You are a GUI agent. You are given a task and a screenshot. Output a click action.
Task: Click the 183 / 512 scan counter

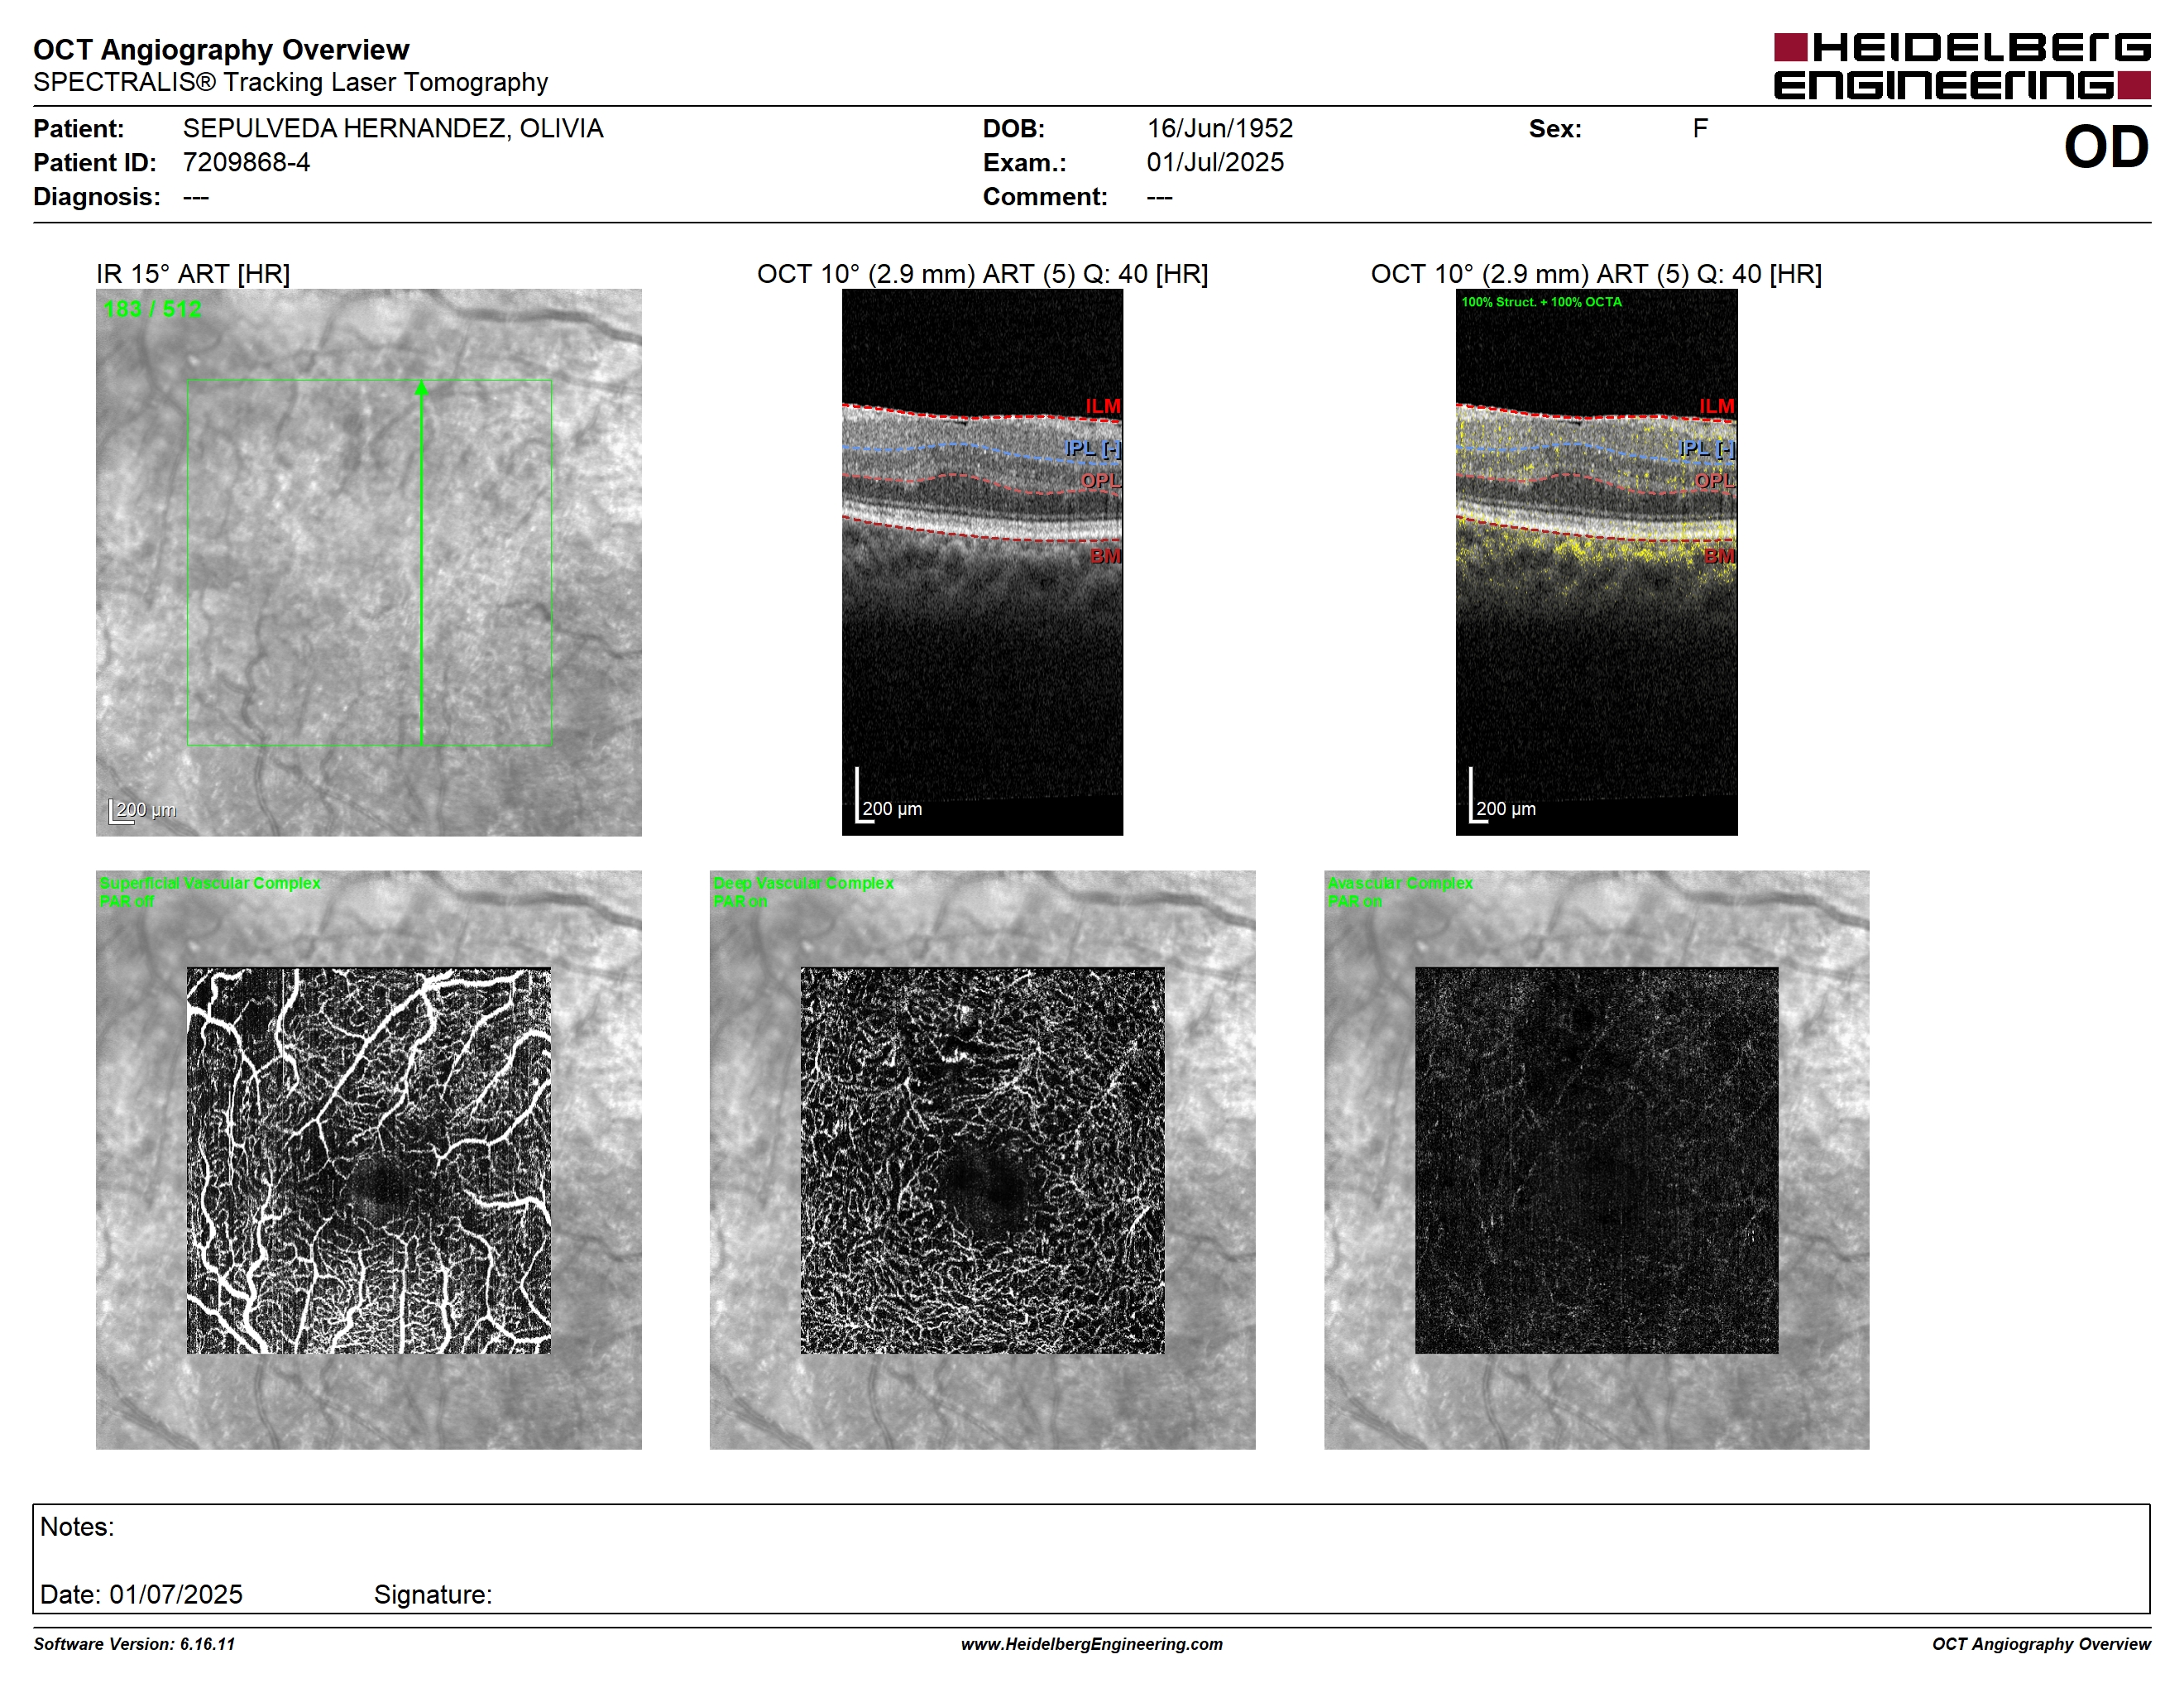pos(152,309)
